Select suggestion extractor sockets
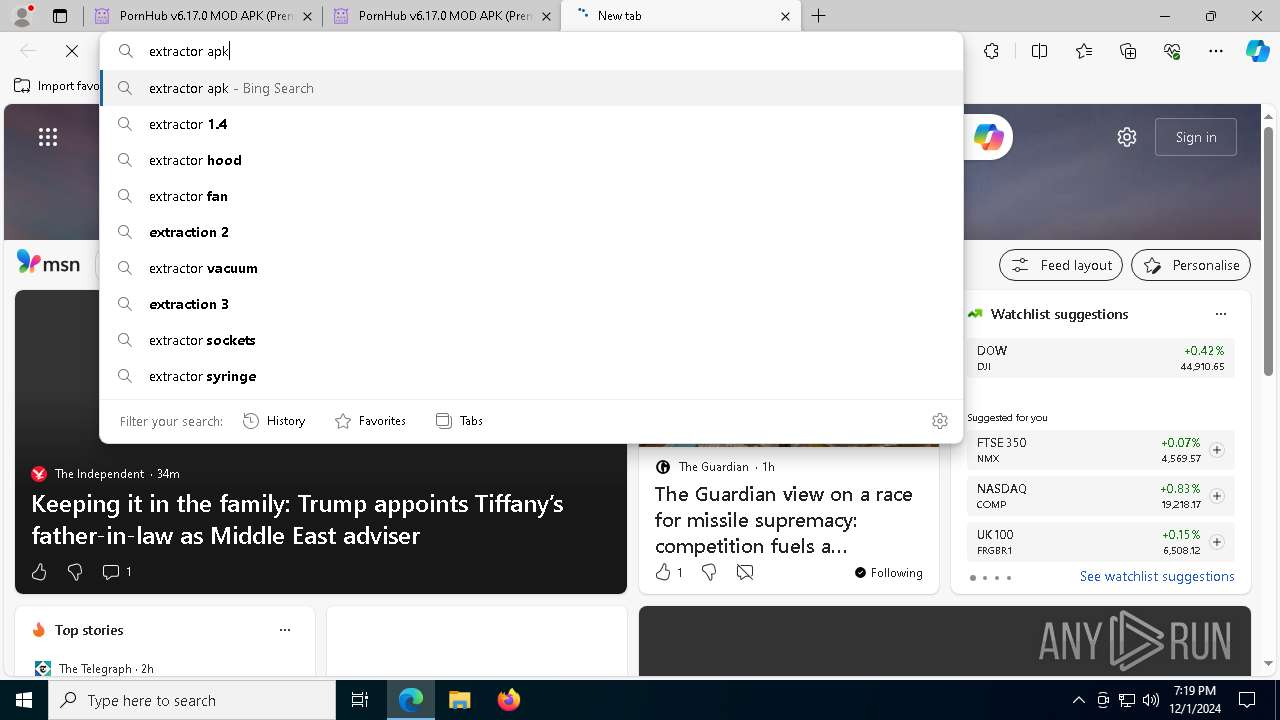The width and height of the screenshot is (1280, 720). (x=531, y=340)
